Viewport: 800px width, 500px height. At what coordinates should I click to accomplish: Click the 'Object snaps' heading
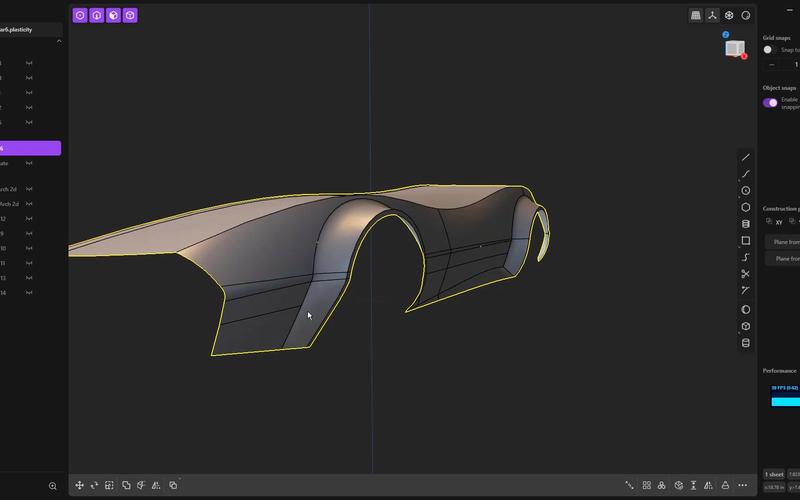coord(779,88)
